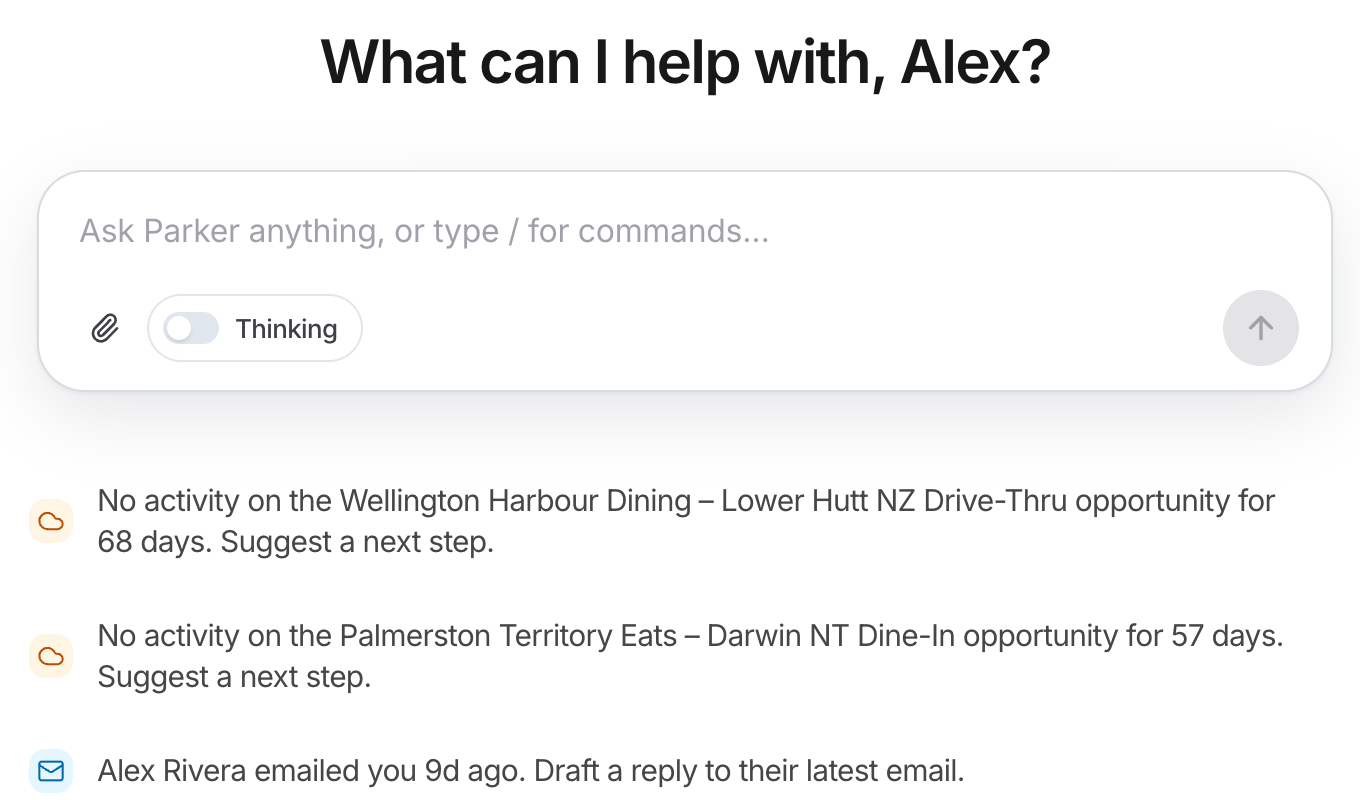The height and width of the screenshot is (800, 1360).
Task: Click the cloud icon beside Wellington Harbour Dining suggestion
Action: 51,521
